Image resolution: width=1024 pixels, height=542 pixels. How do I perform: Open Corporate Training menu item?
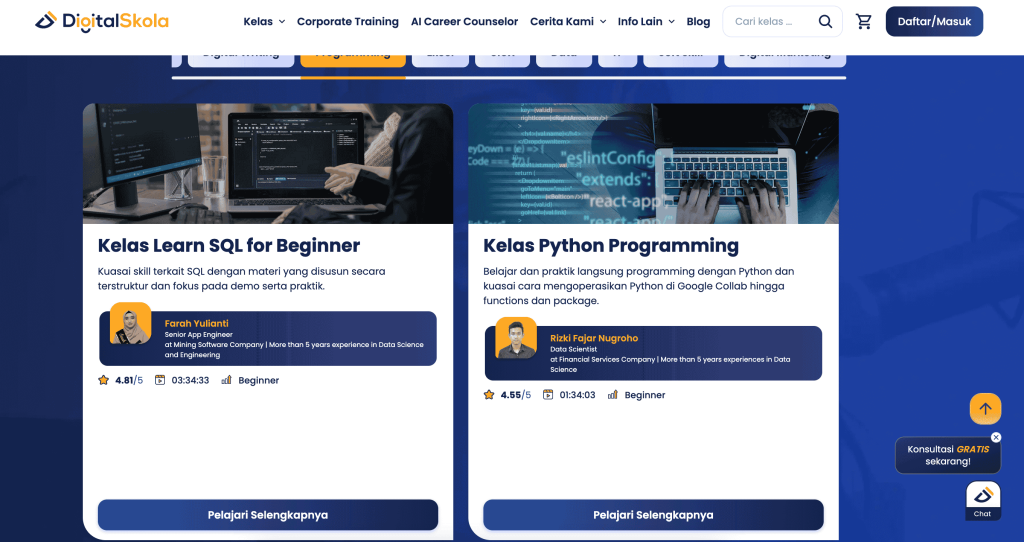[347, 22]
